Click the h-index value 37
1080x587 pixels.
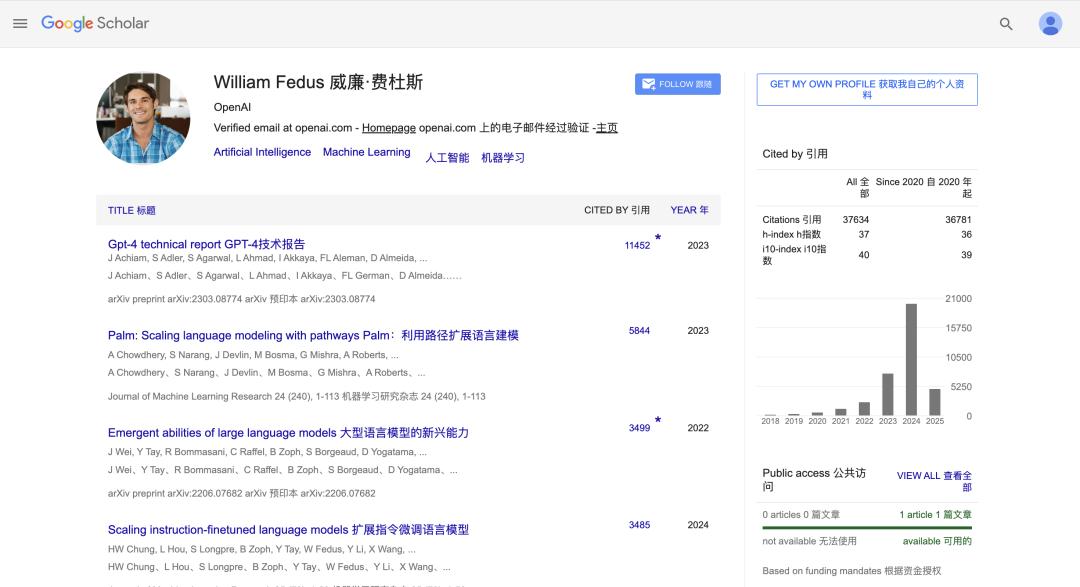tap(864, 234)
